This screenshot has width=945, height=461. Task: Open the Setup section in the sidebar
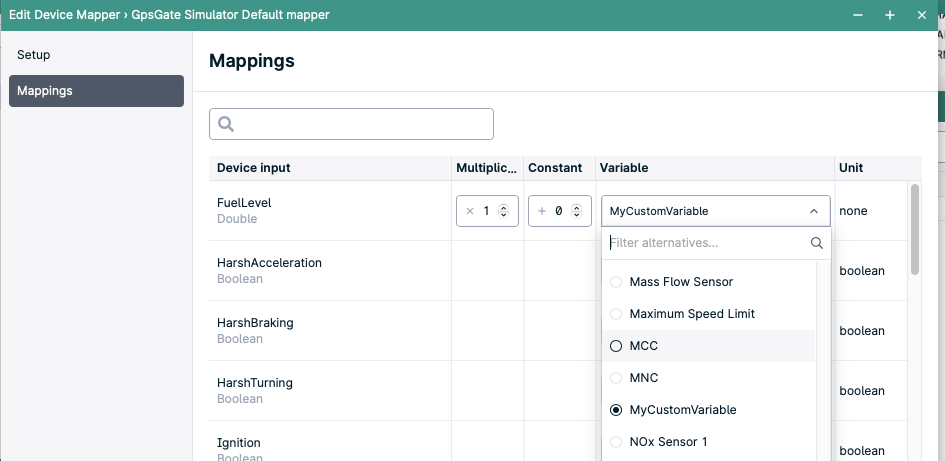point(96,55)
